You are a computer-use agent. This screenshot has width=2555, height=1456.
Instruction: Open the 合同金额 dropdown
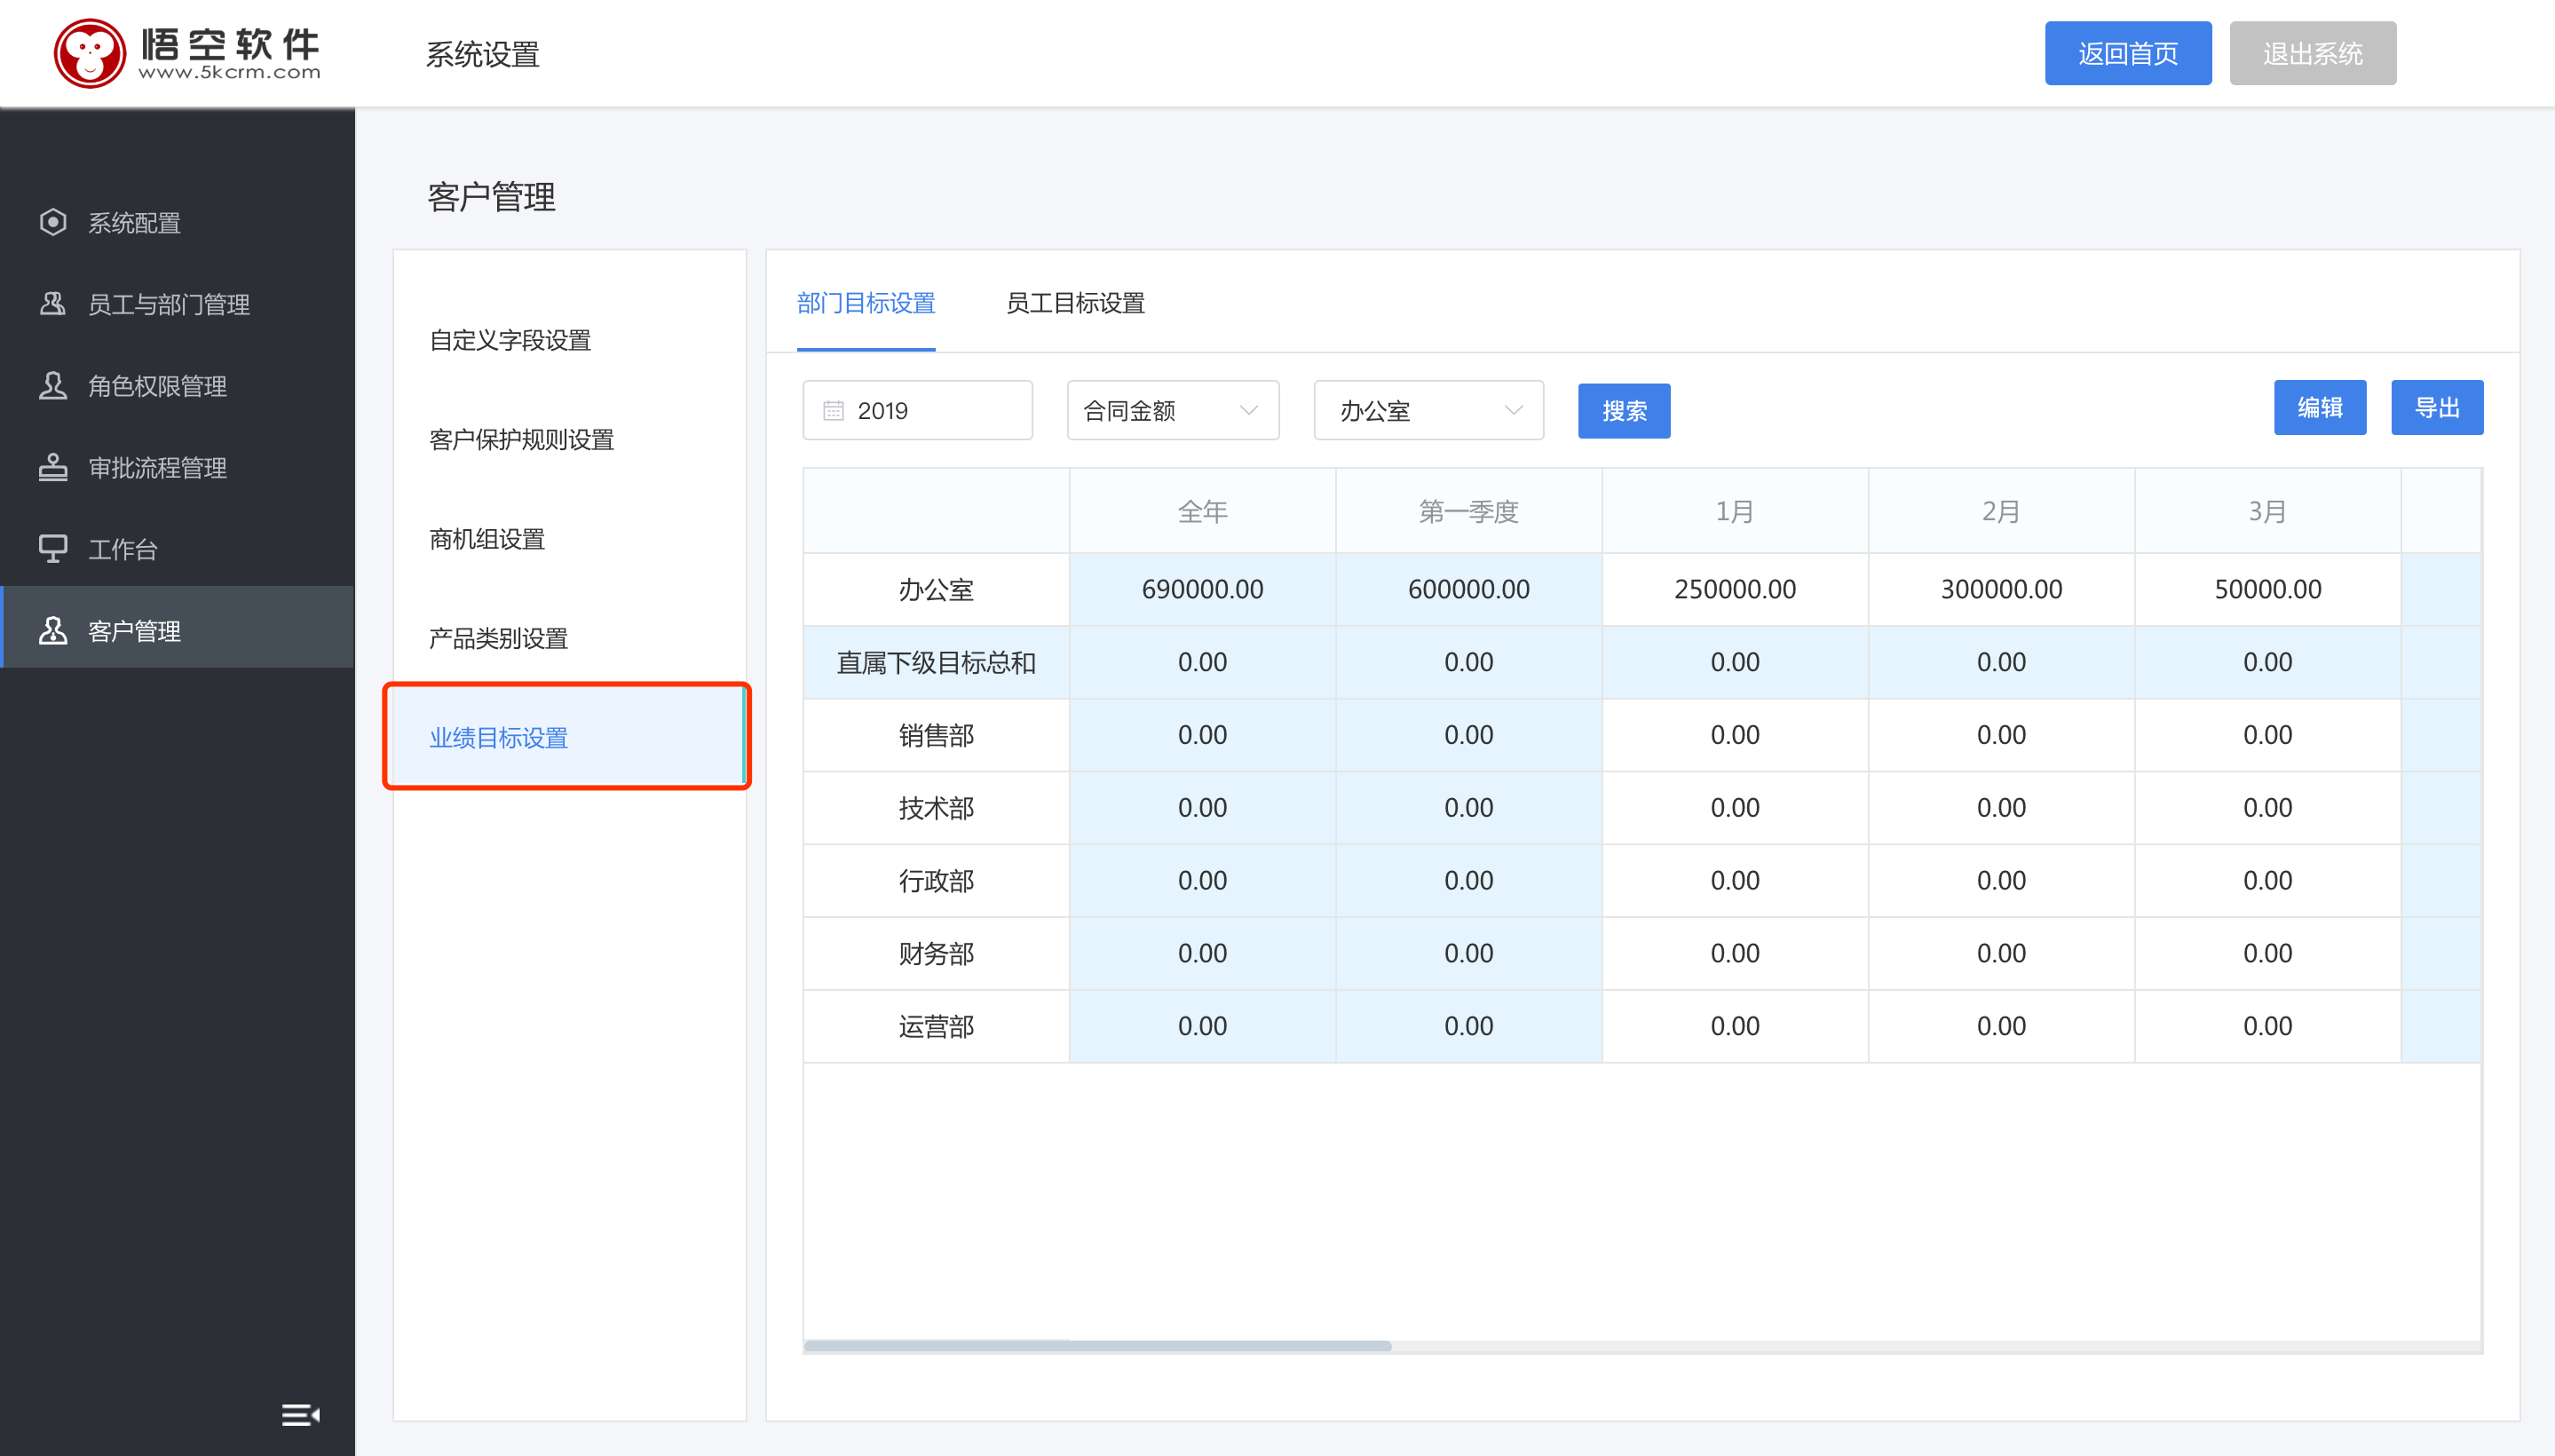point(1172,411)
